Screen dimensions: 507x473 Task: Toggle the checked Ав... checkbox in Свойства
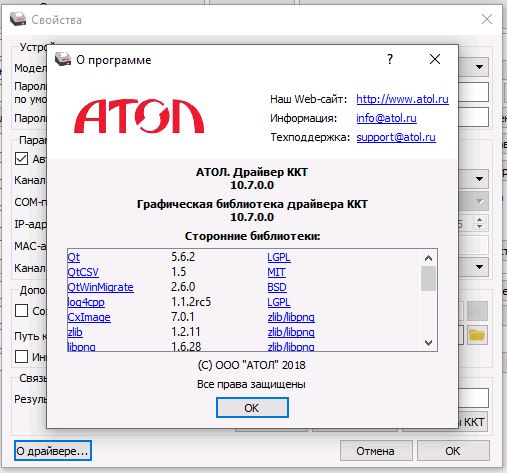pyautogui.click(x=21, y=159)
